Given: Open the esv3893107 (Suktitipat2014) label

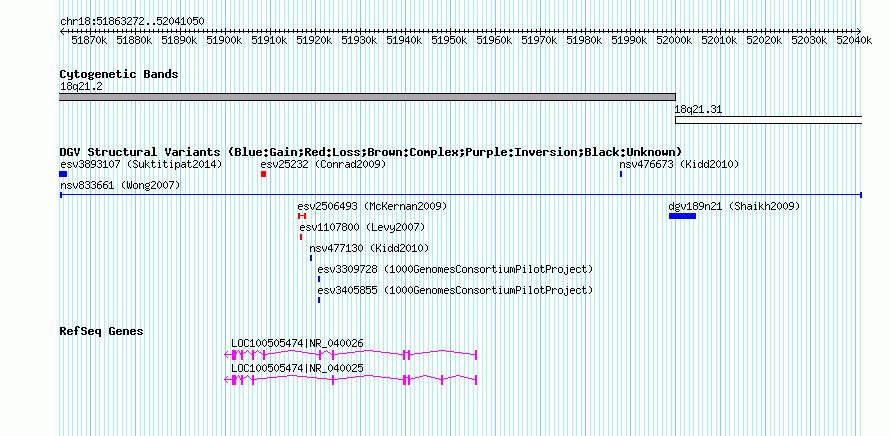Looking at the screenshot, I should (x=141, y=165).
